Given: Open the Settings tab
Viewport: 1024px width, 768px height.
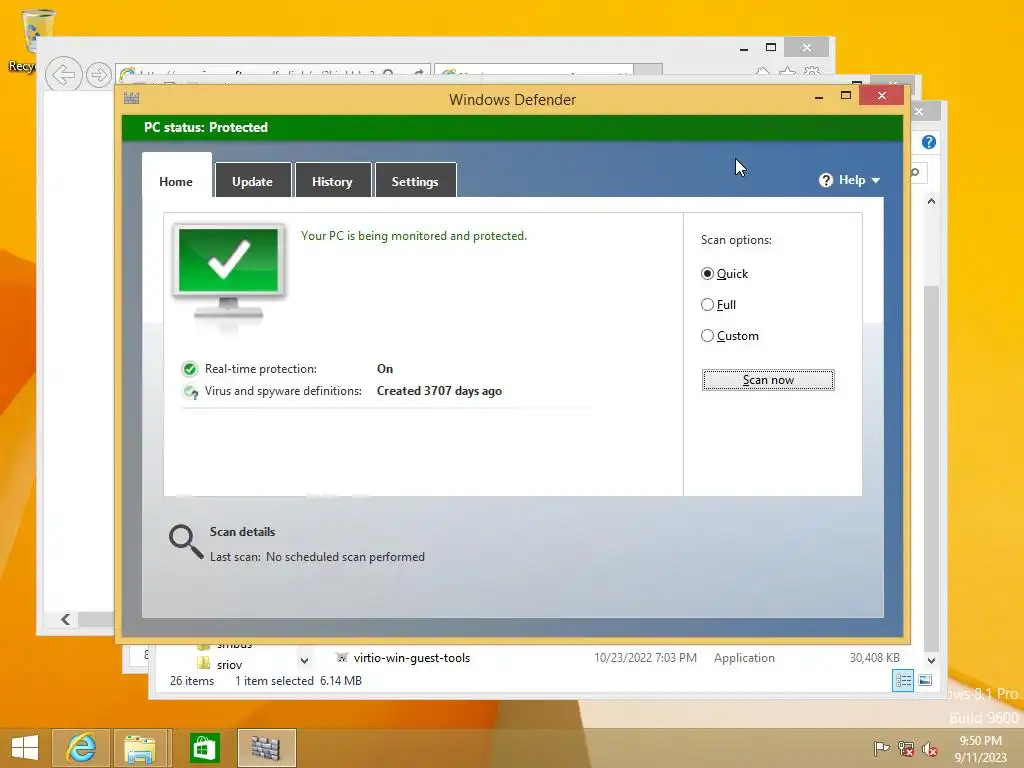Looking at the screenshot, I should (x=415, y=181).
